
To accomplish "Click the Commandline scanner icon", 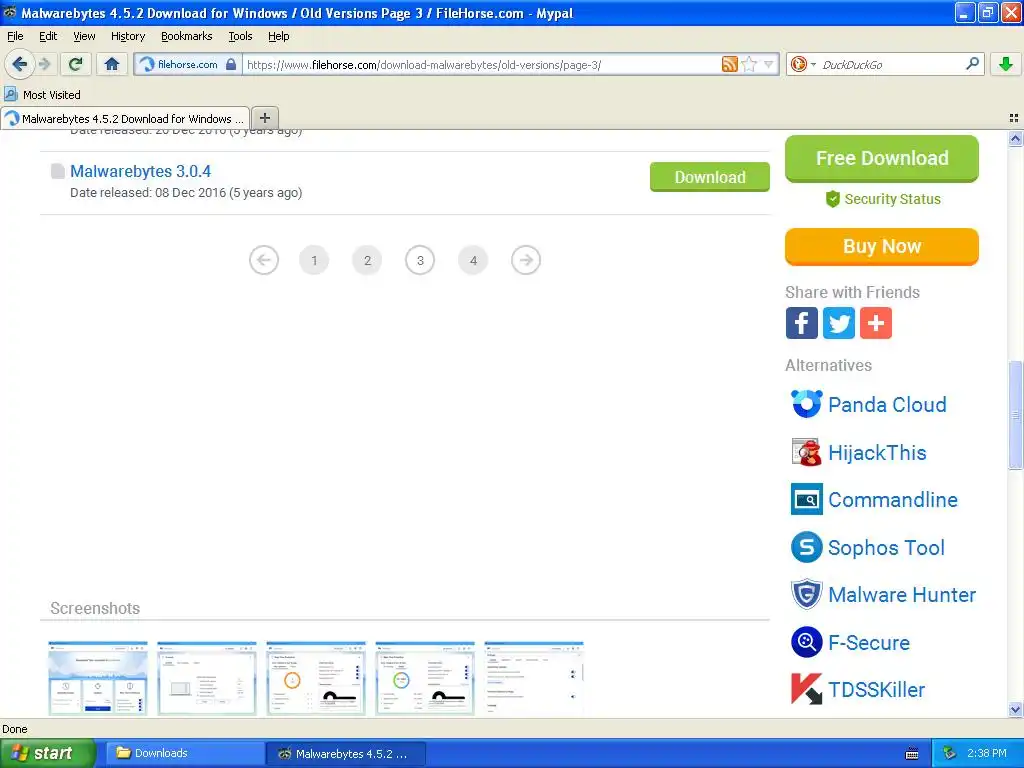I will click(x=806, y=500).
